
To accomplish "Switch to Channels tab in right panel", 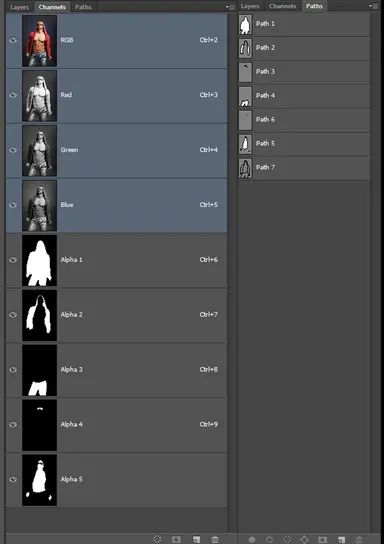I will (x=282, y=6).
